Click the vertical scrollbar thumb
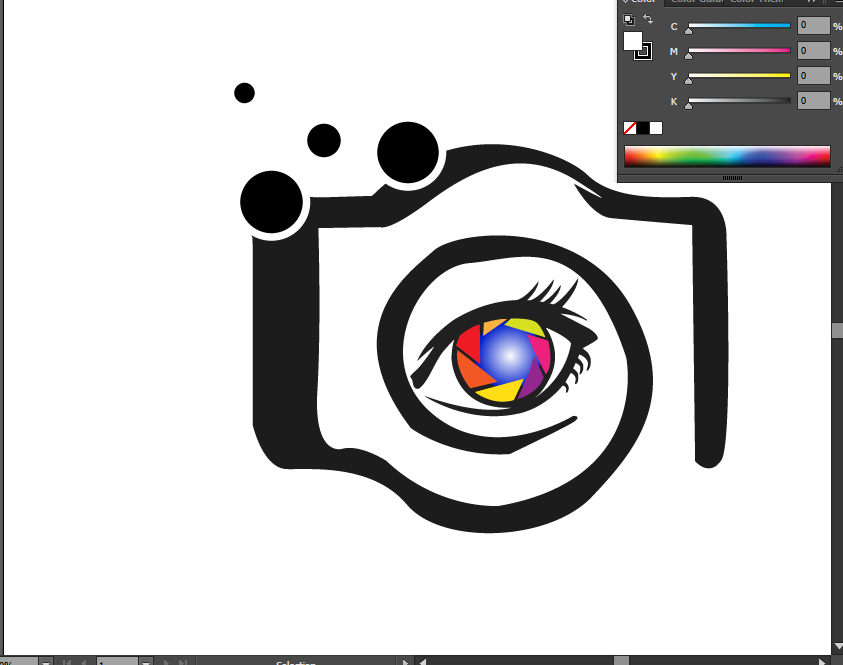The width and height of the screenshot is (843, 665). coord(837,331)
